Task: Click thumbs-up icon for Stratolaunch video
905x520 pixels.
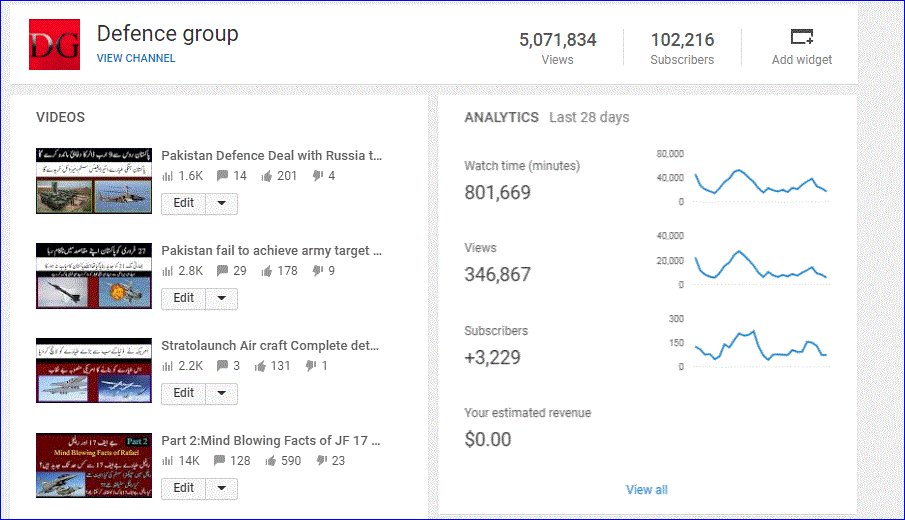Action: (260, 366)
